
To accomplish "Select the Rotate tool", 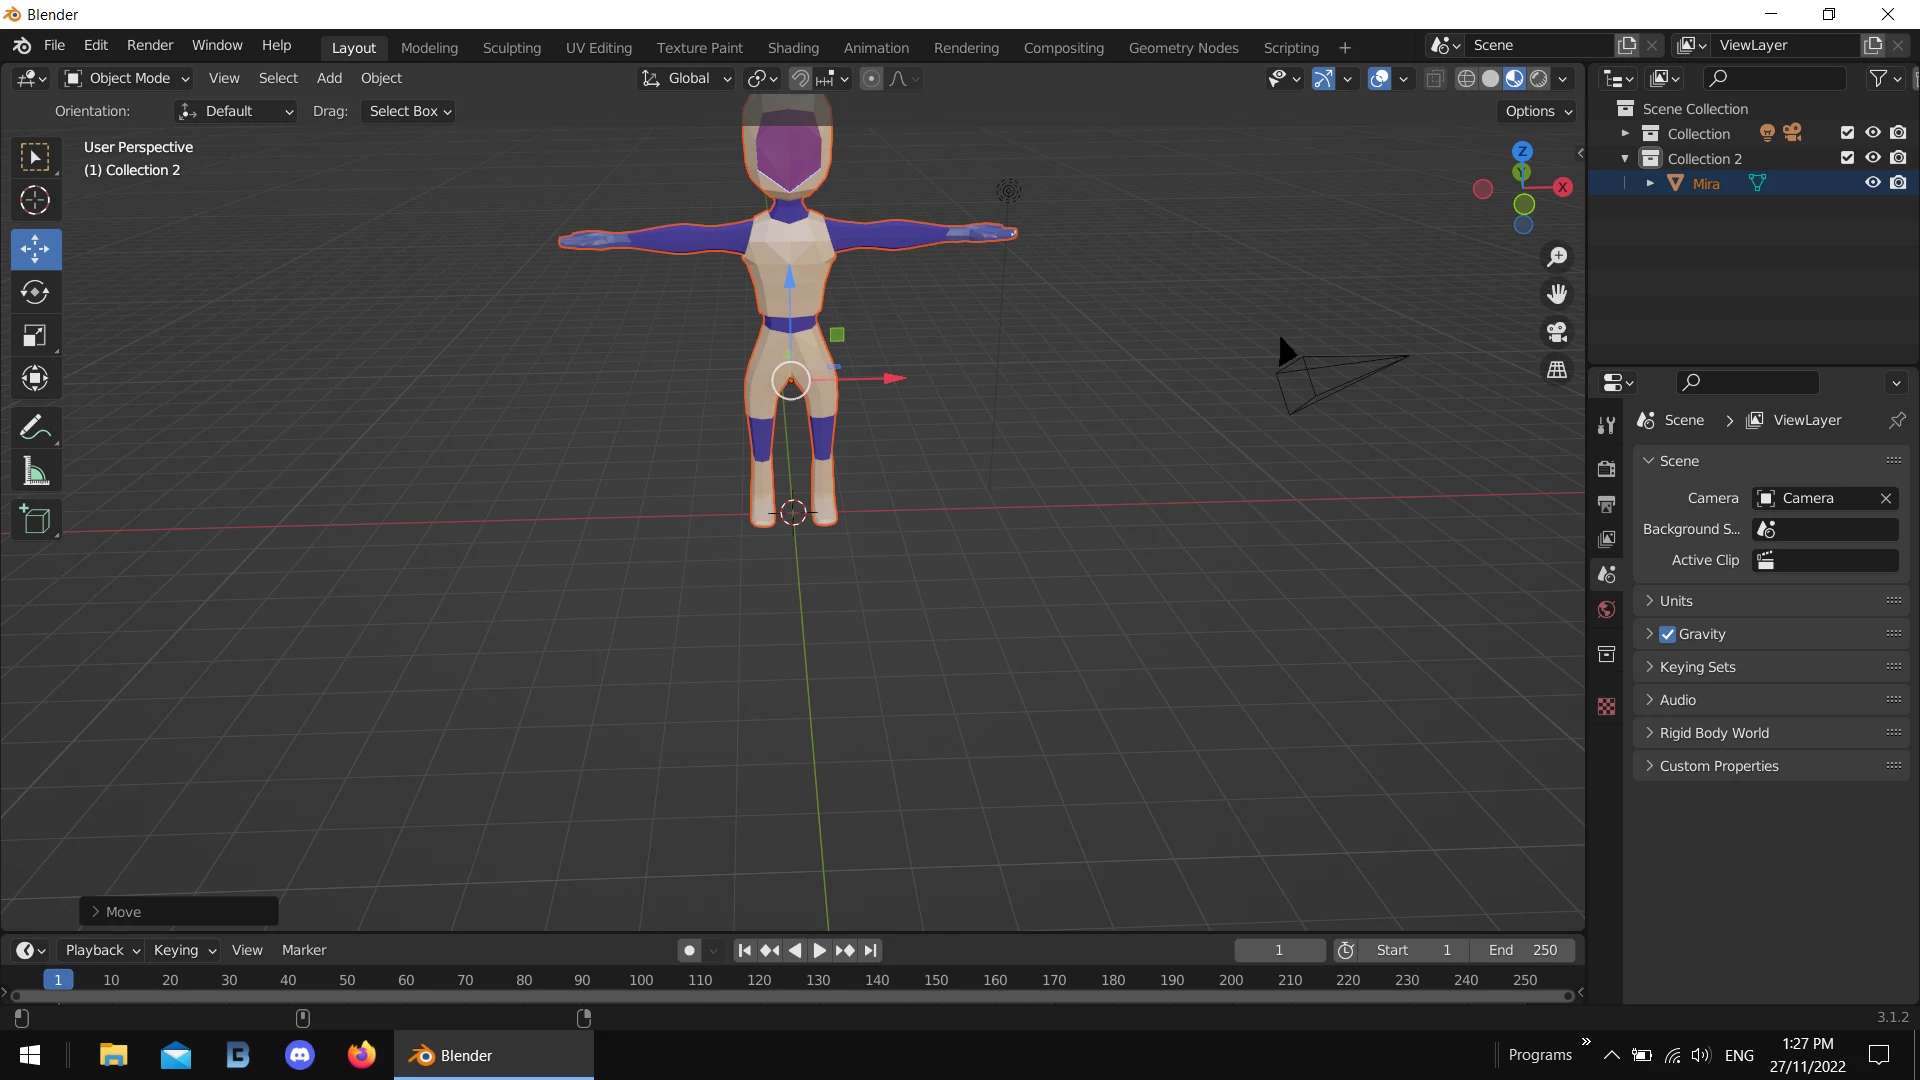I will [x=35, y=292].
